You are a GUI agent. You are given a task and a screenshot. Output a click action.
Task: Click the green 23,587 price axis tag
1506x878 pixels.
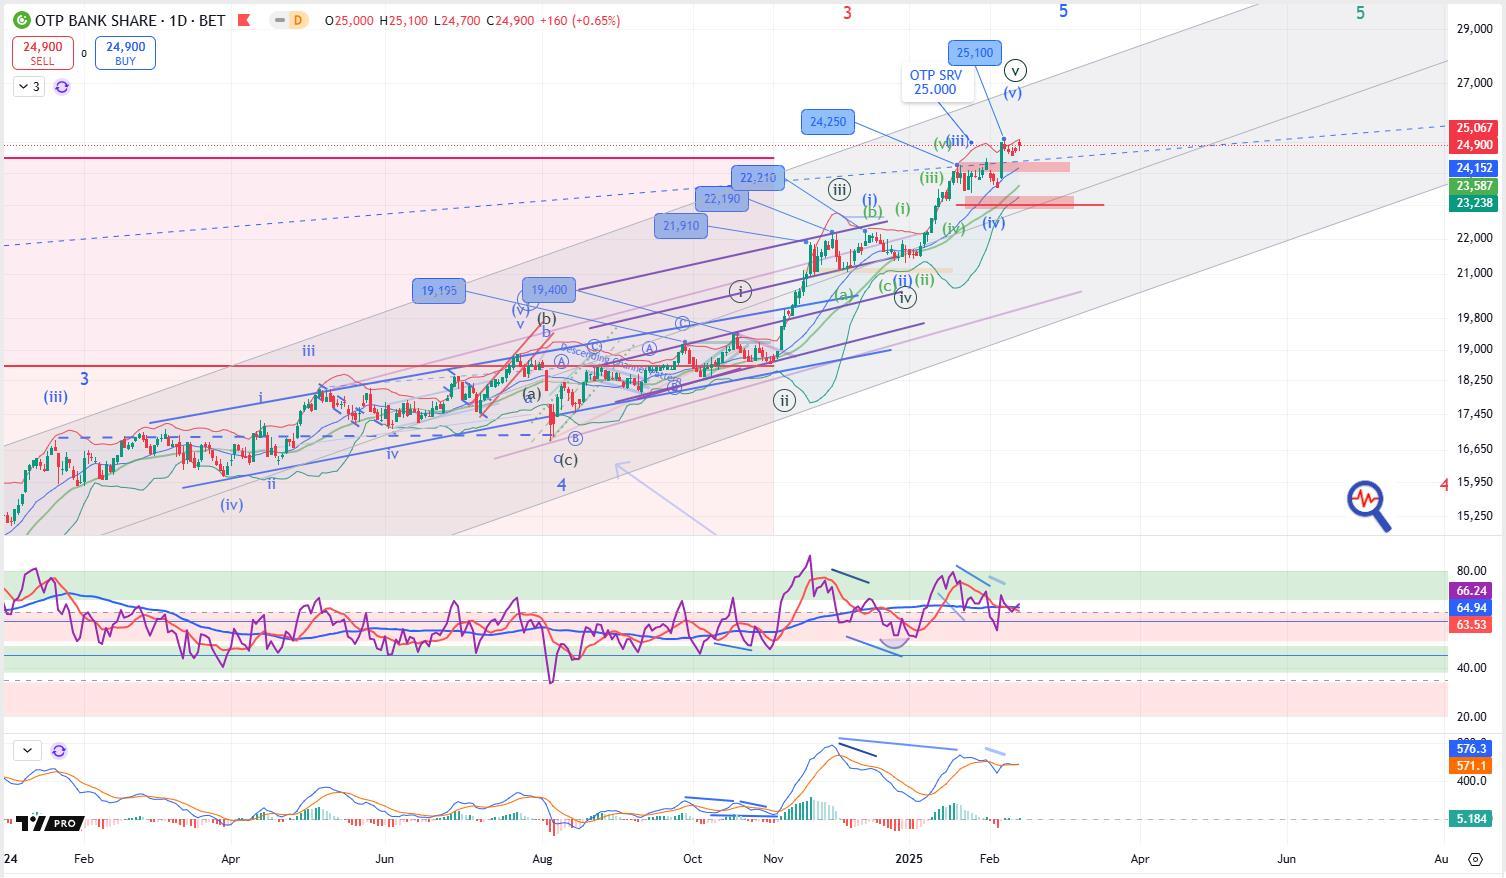(x=1475, y=186)
